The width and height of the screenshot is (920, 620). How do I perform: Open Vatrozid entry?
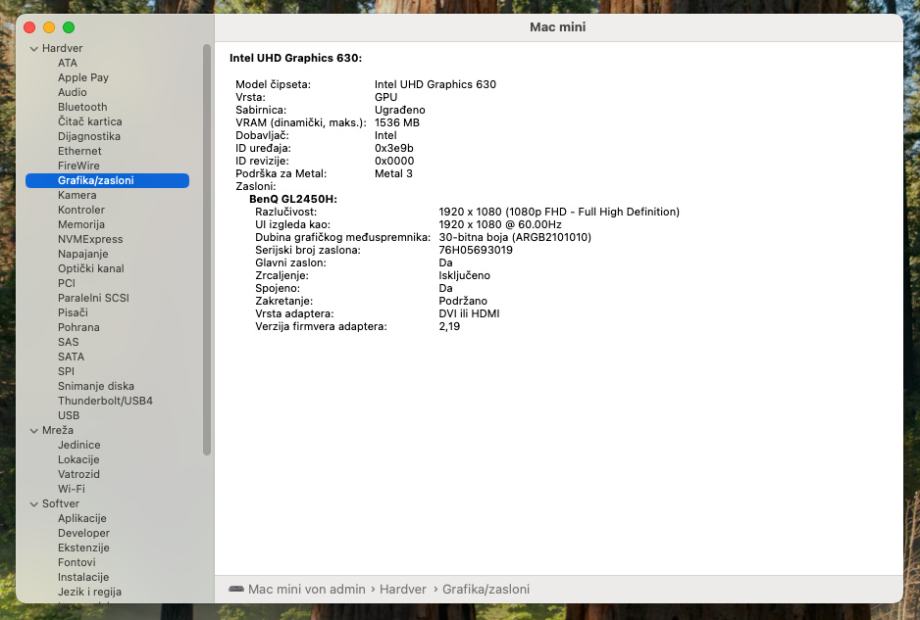point(79,474)
